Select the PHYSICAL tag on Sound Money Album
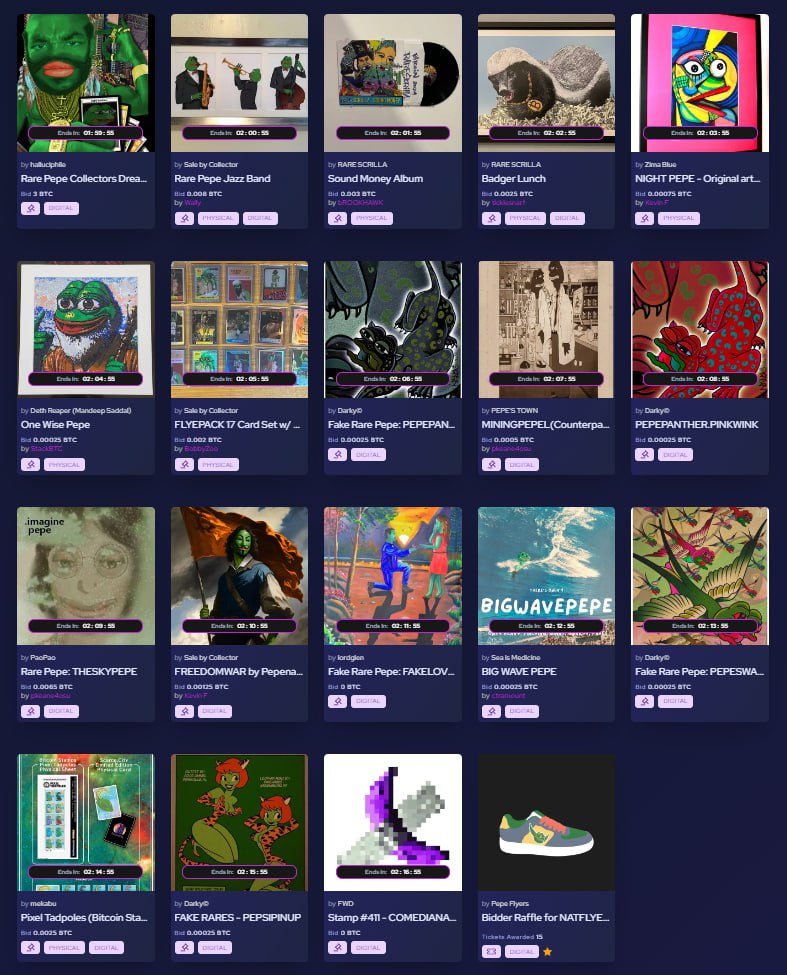787x975 pixels. (372, 218)
